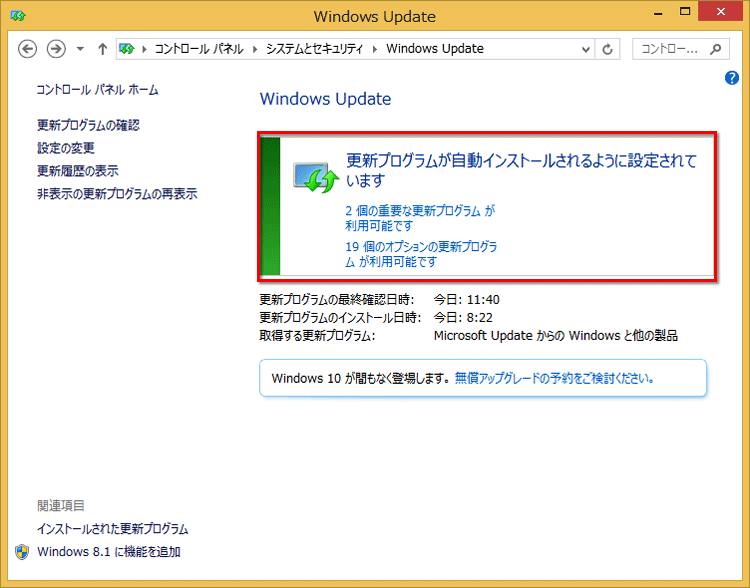Select コントロール パネル in the breadcrumb path
This screenshot has width=750, height=588.
coord(201,48)
